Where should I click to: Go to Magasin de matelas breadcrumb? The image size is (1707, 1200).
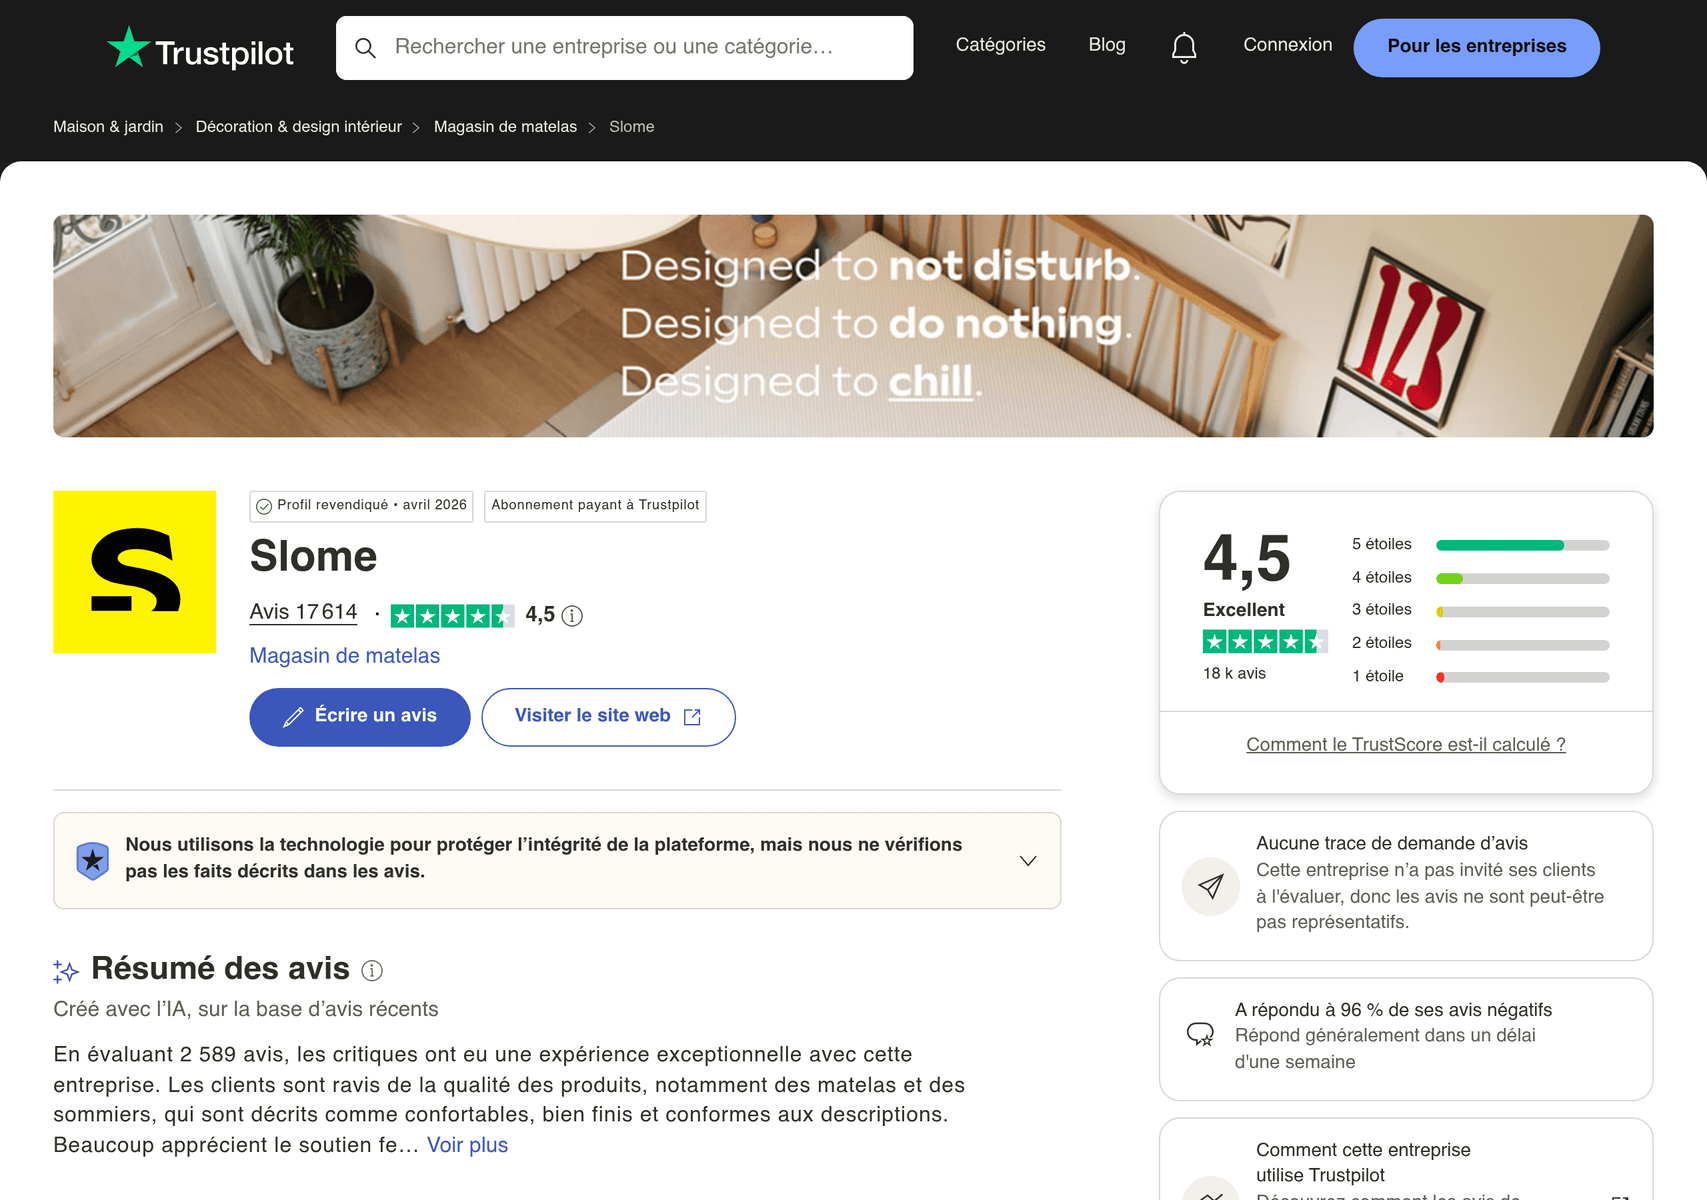click(505, 127)
